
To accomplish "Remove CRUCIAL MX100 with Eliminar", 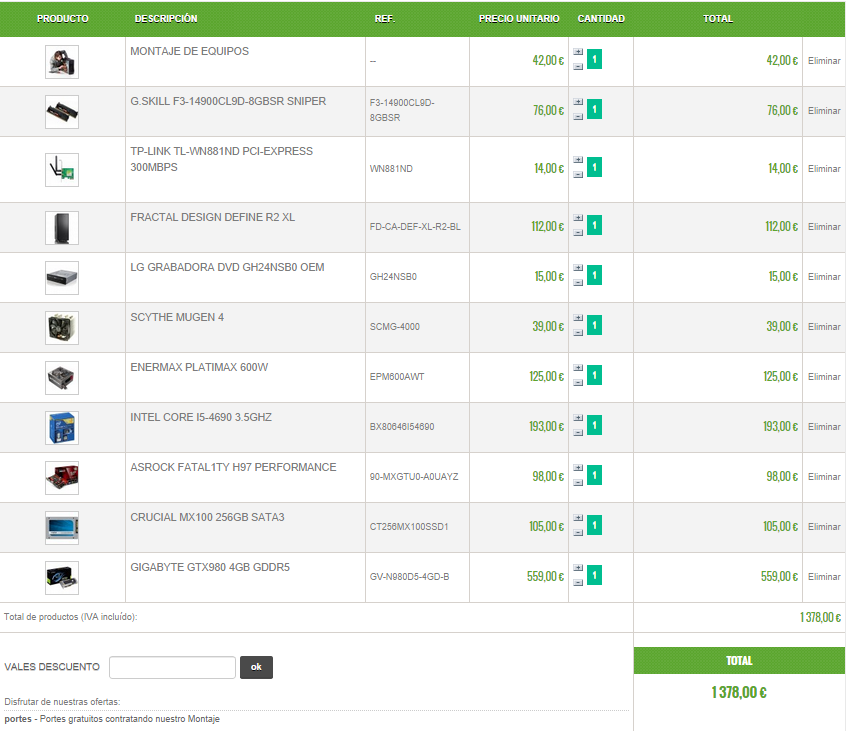I will click(824, 527).
